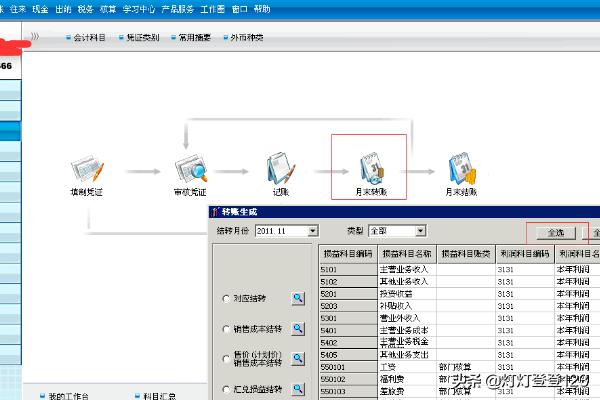The width and height of the screenshot is (600, 400).
Task: Select the 补贴收入 cell
Action: pos(407,306)
